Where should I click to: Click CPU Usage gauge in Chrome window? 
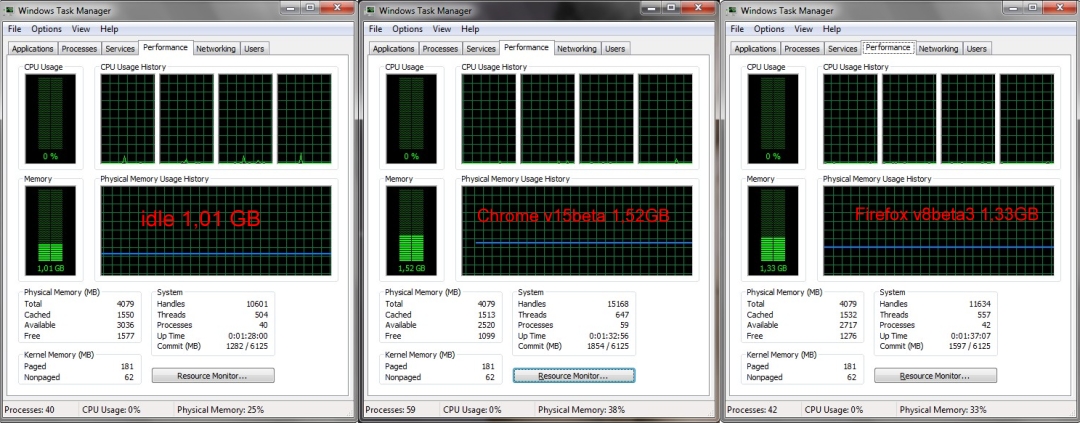pyautogui.click(x=411, y=118)
